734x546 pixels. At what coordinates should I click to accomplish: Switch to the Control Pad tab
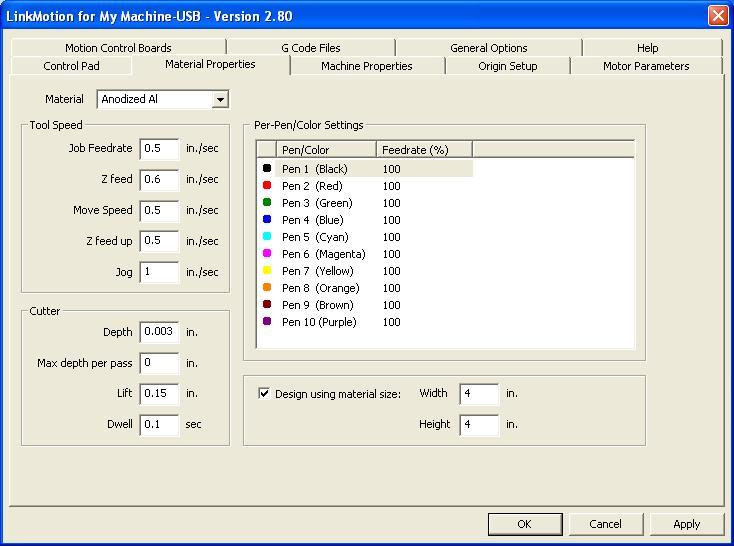(71, 66)
